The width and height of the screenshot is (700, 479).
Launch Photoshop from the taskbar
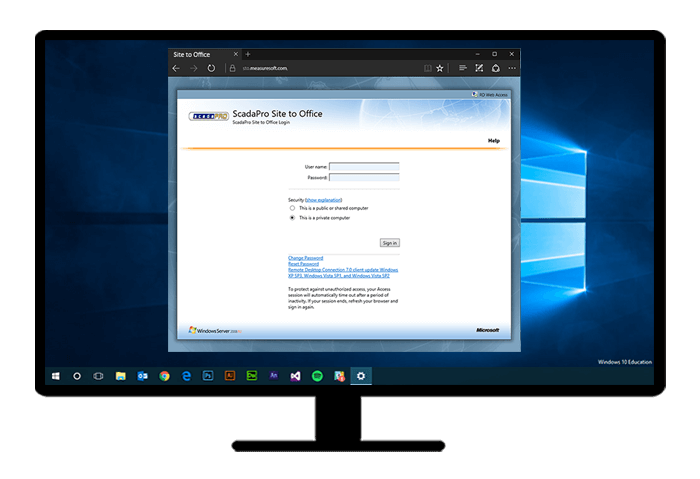pos(208,376)
